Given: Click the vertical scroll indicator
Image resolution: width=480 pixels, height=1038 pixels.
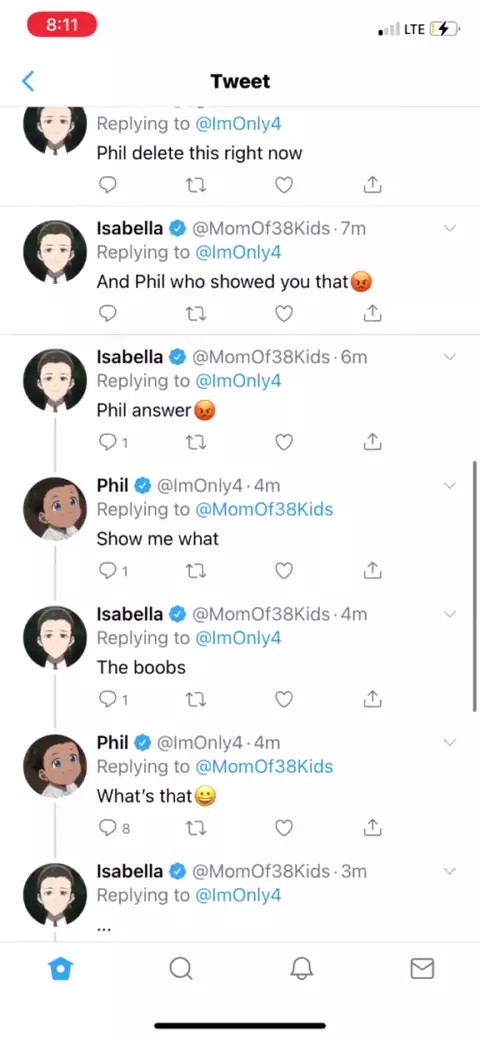Looking at the screenshot, I should [x=475, y=586].
